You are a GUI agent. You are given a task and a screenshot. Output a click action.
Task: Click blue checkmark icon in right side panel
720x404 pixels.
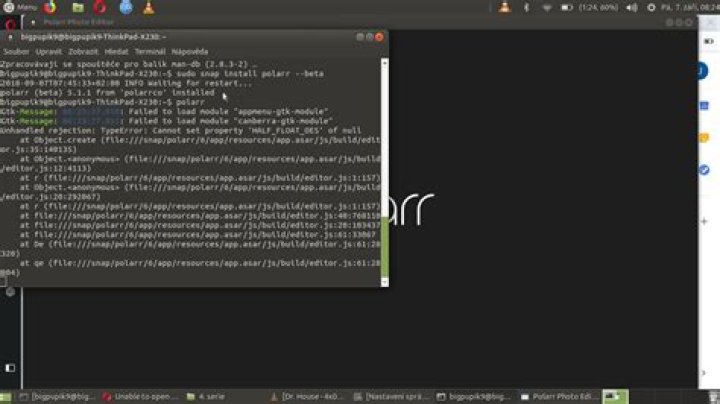point(704,170)
